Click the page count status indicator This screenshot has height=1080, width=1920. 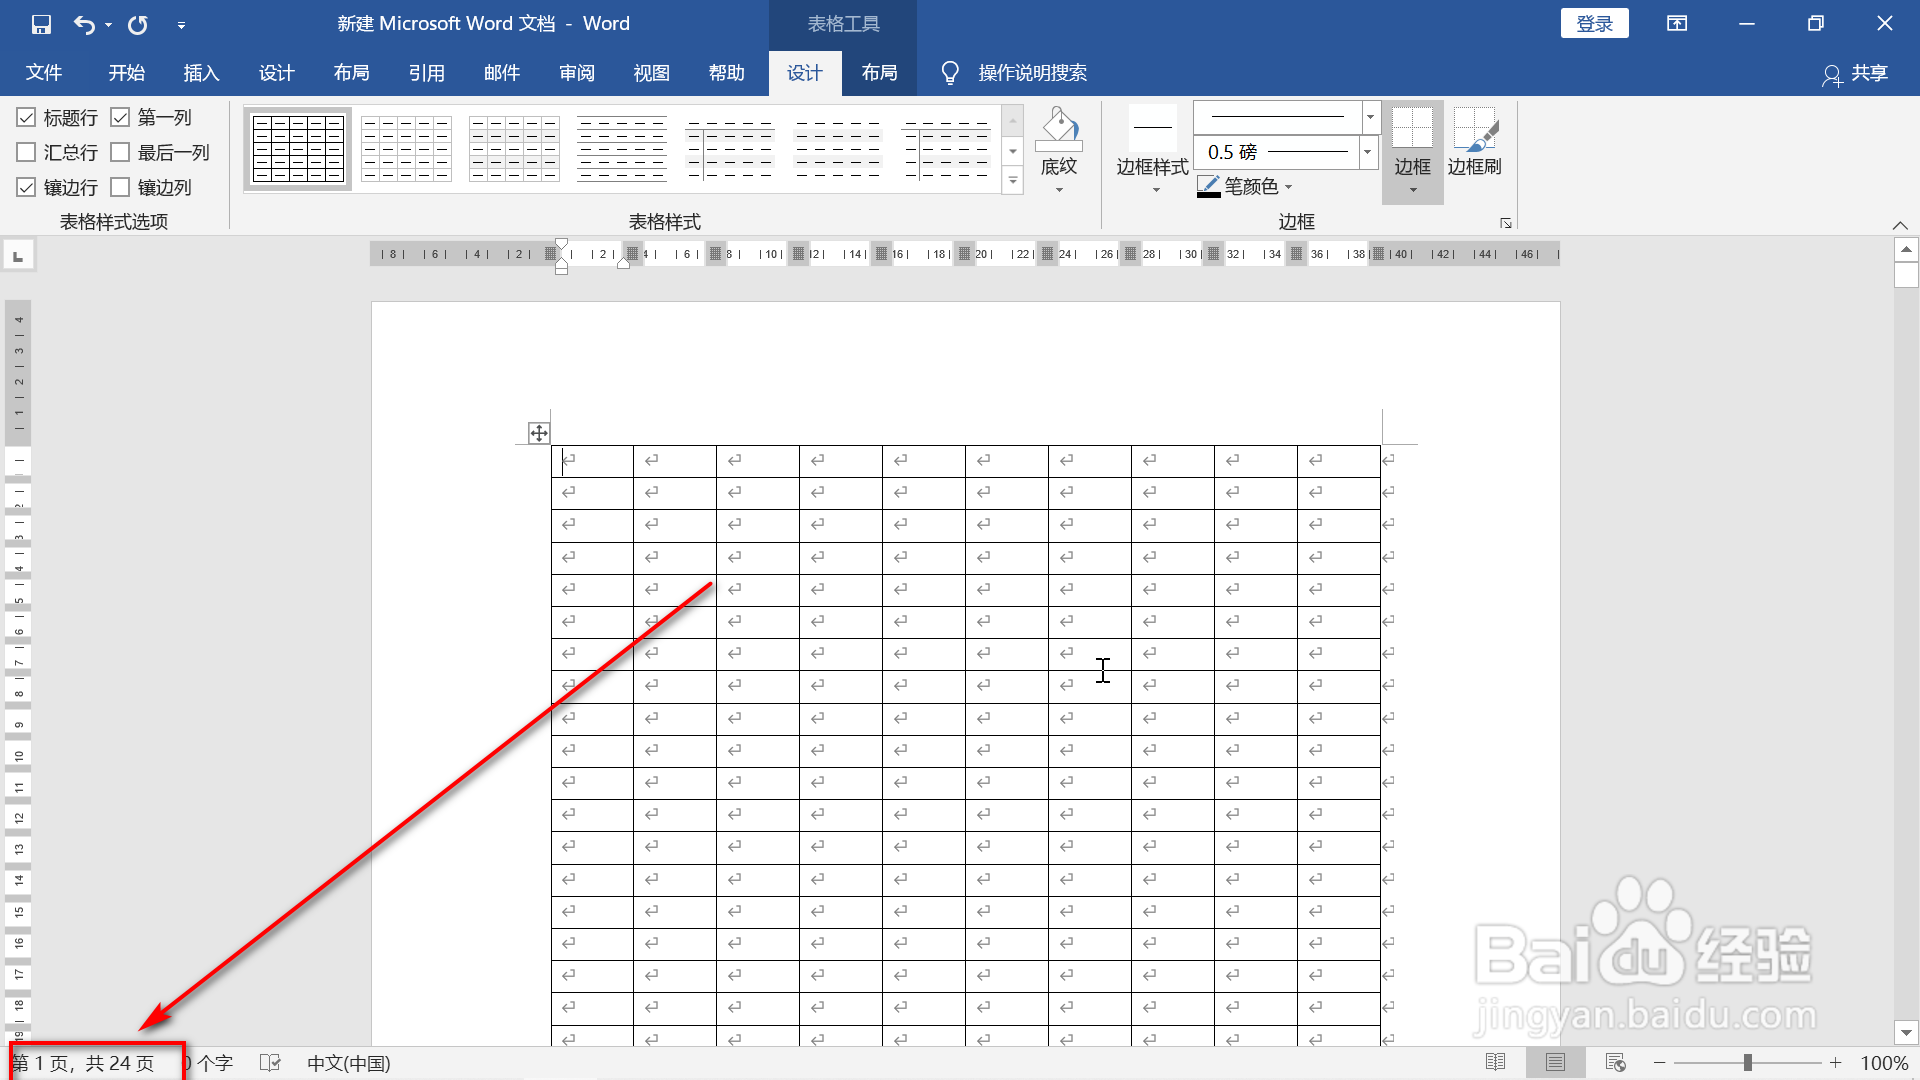(x=84, y=1063)
